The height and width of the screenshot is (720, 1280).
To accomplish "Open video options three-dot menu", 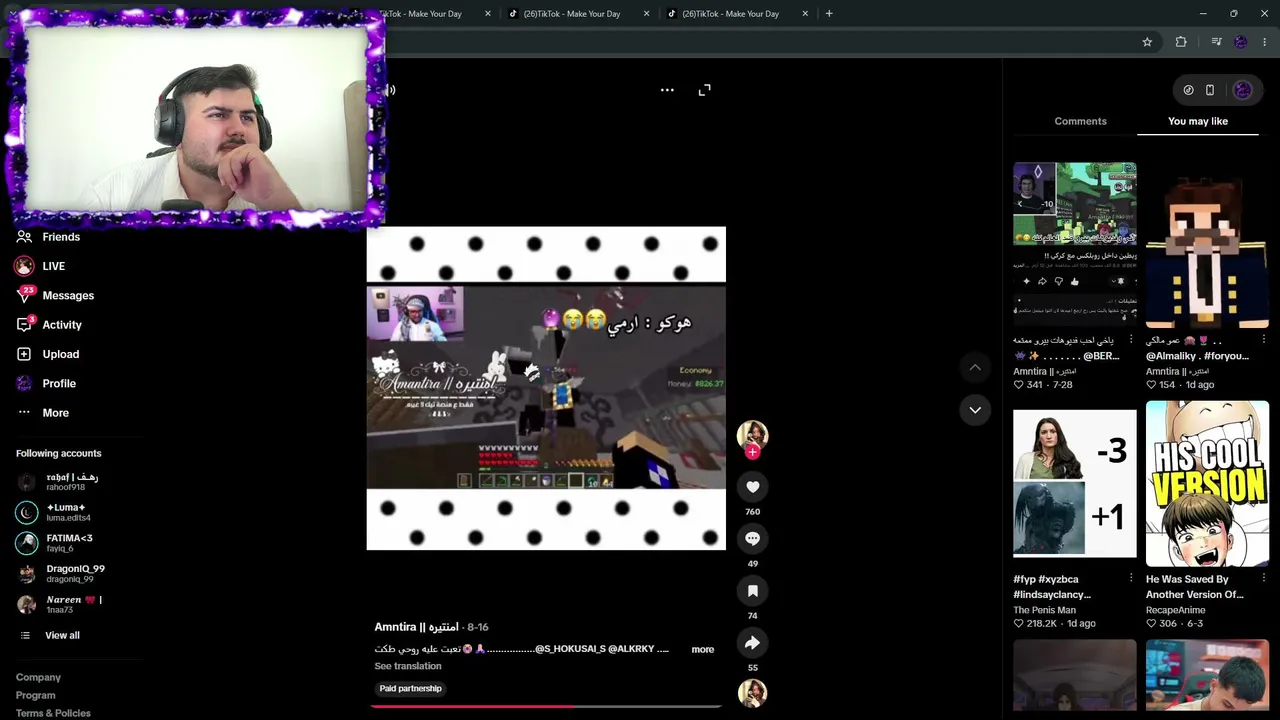I will pyautogui.click(x=667, y=90).
